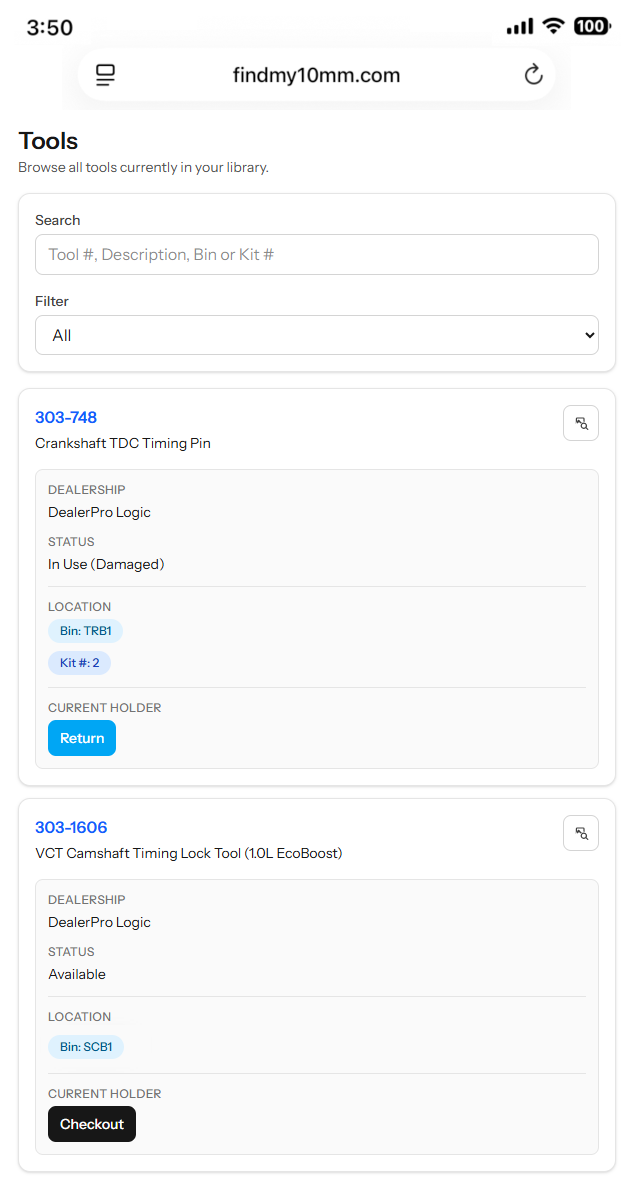The height and width of the screenshot is (1182, 633).
Task: Tap the battery indicator in status bar
Action: coord(593,26)
